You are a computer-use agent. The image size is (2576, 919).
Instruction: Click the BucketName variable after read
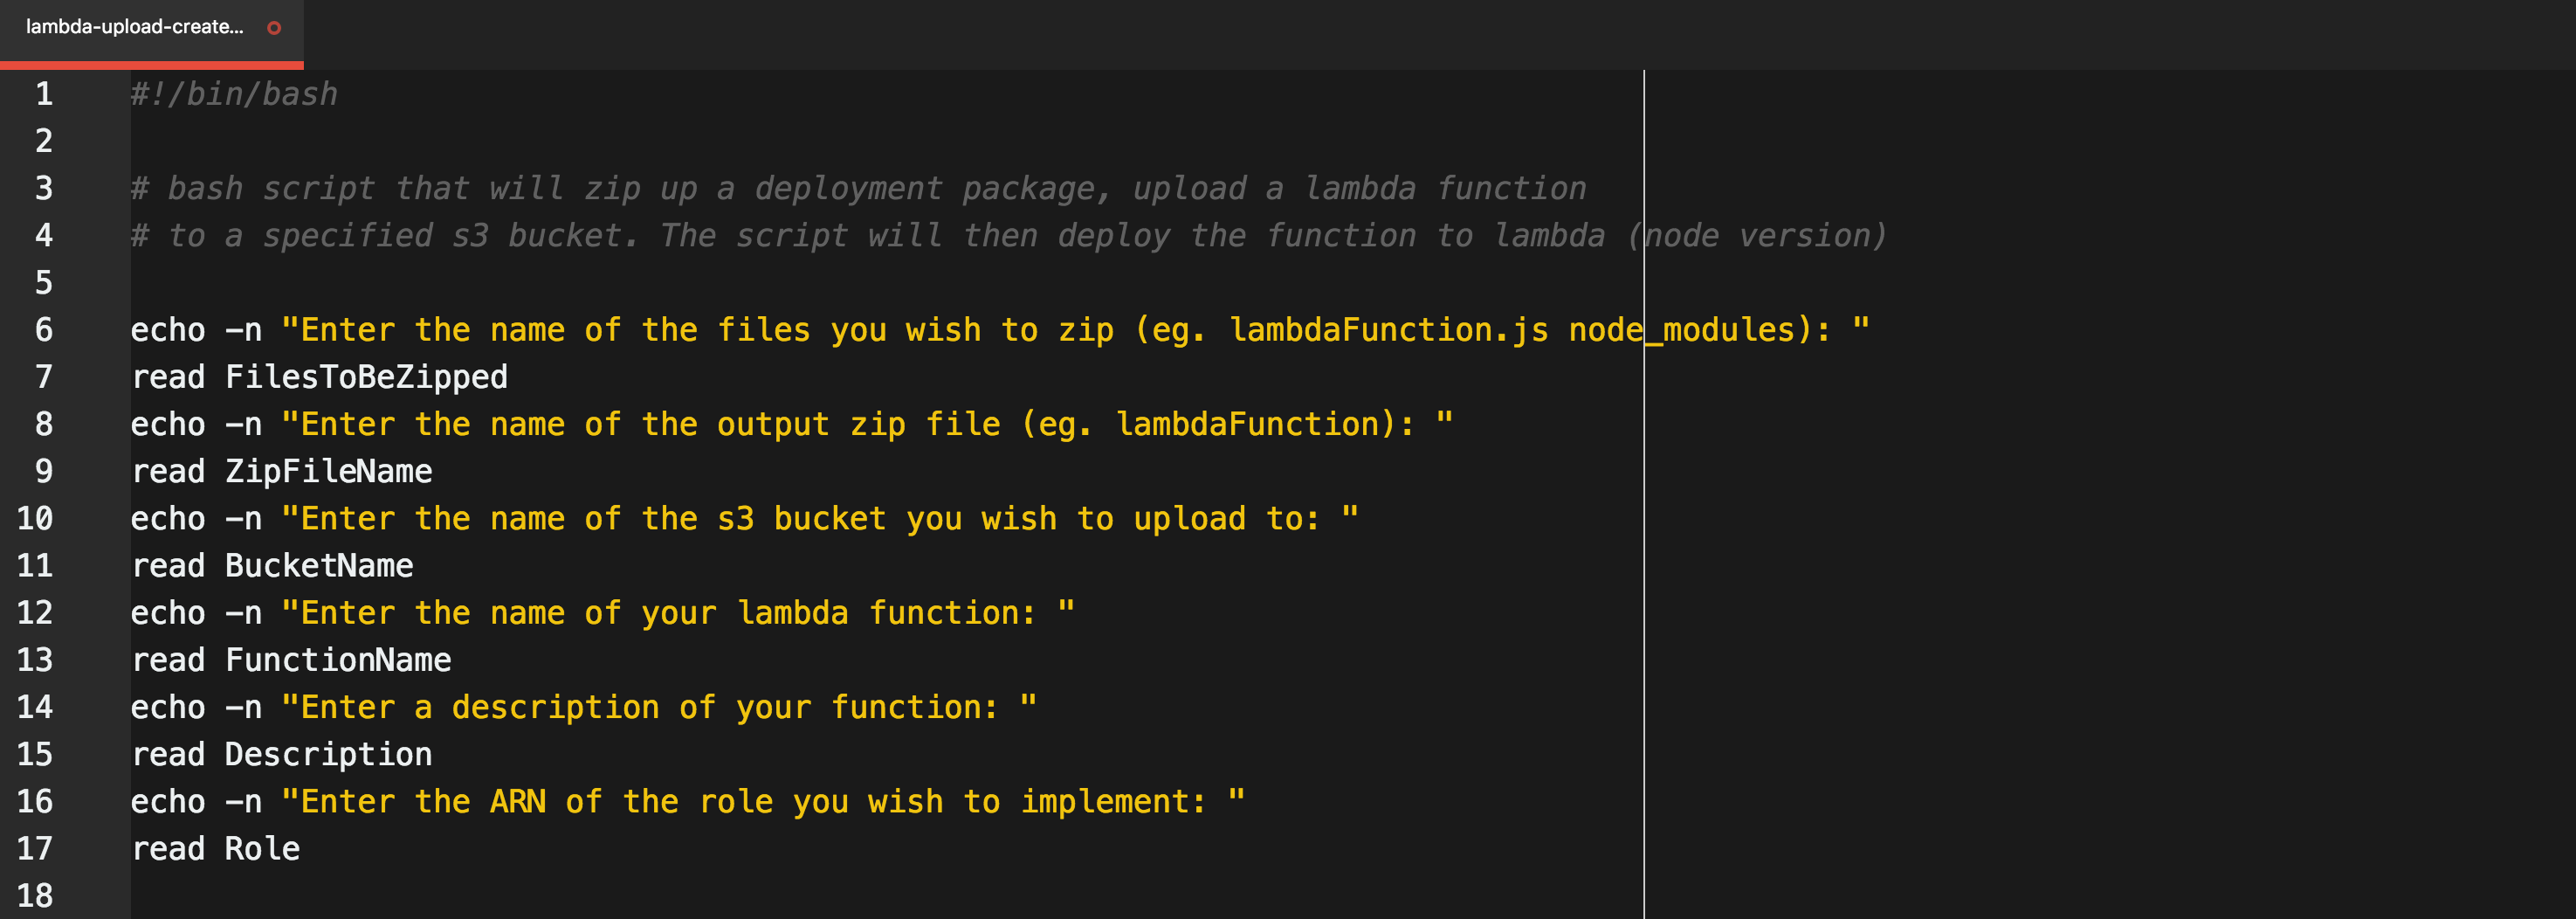click(x=319, y=566)
